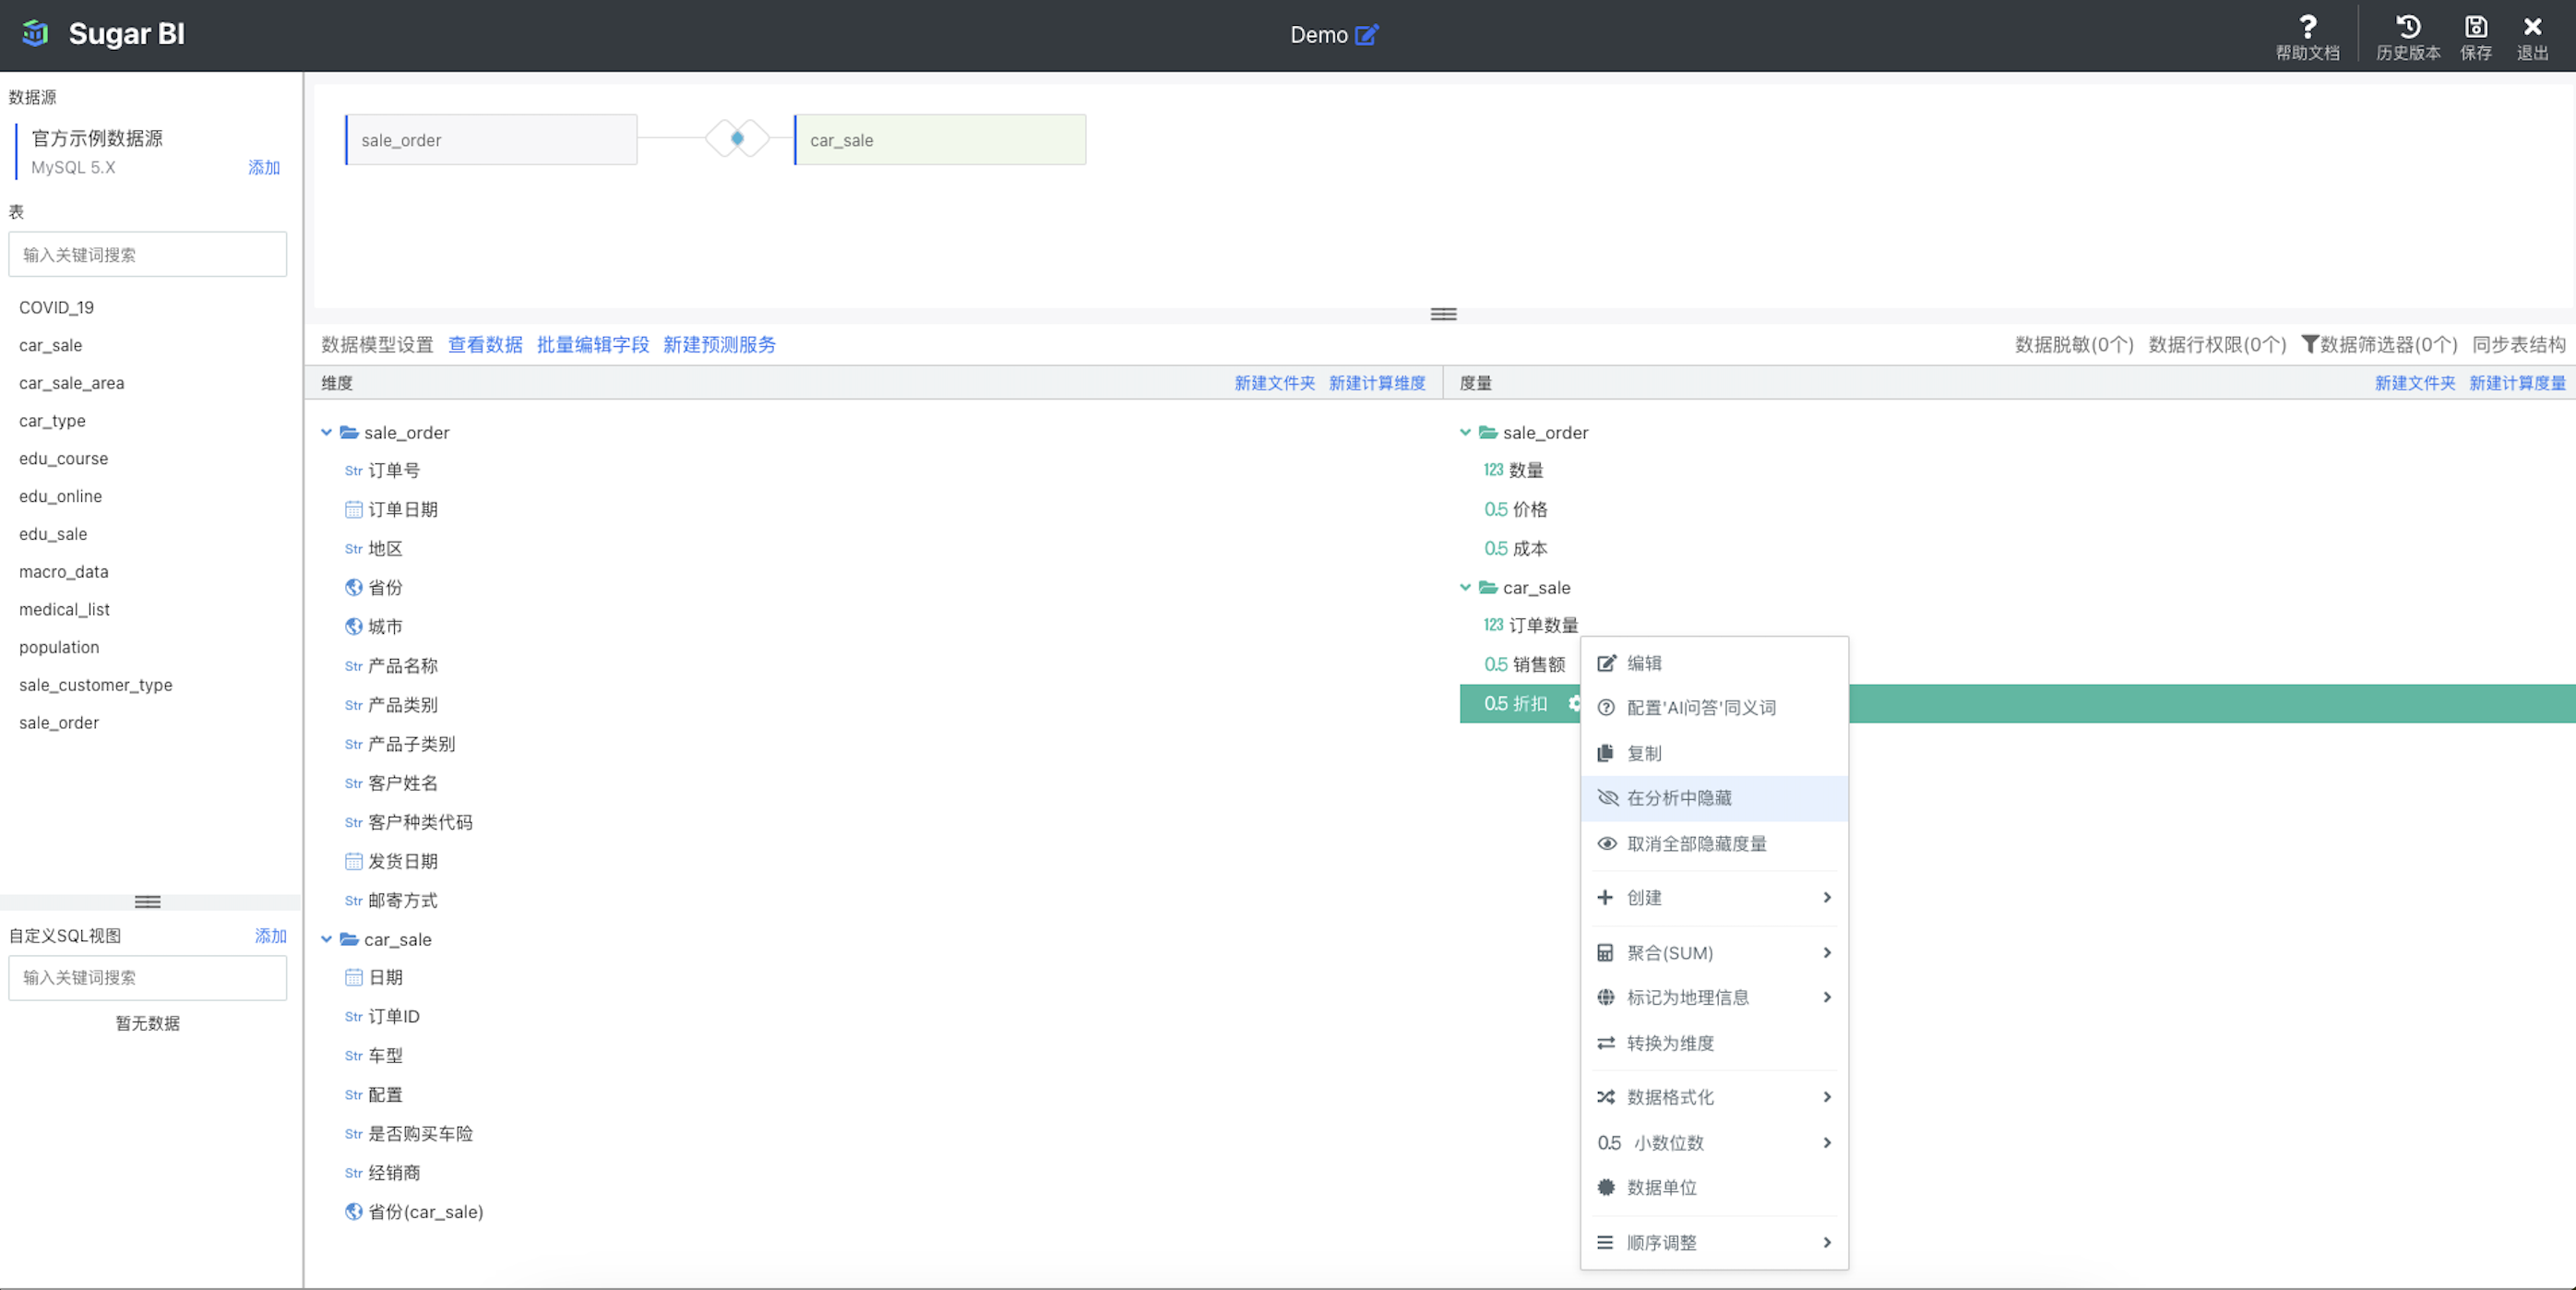
Task: Open the help docs question mark icon
Action: pyautogui.click(x=2308, y=27)
